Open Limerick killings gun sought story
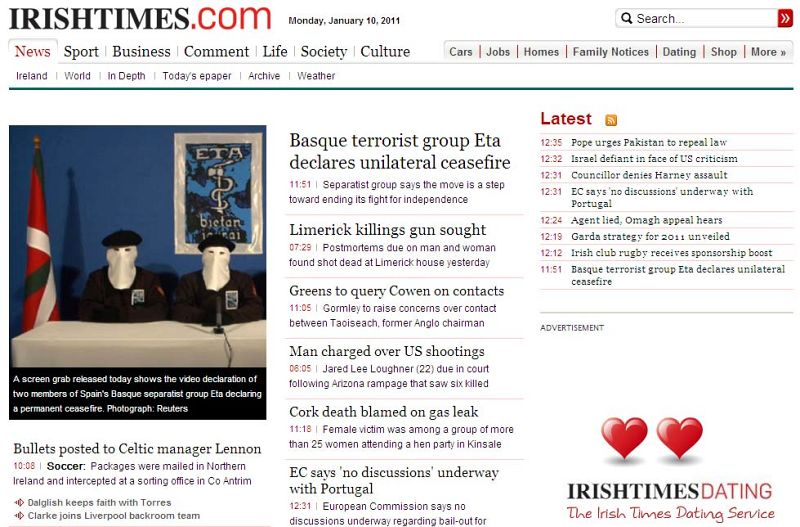The height and width of the screenshot is (527, 800). point(388,230)
